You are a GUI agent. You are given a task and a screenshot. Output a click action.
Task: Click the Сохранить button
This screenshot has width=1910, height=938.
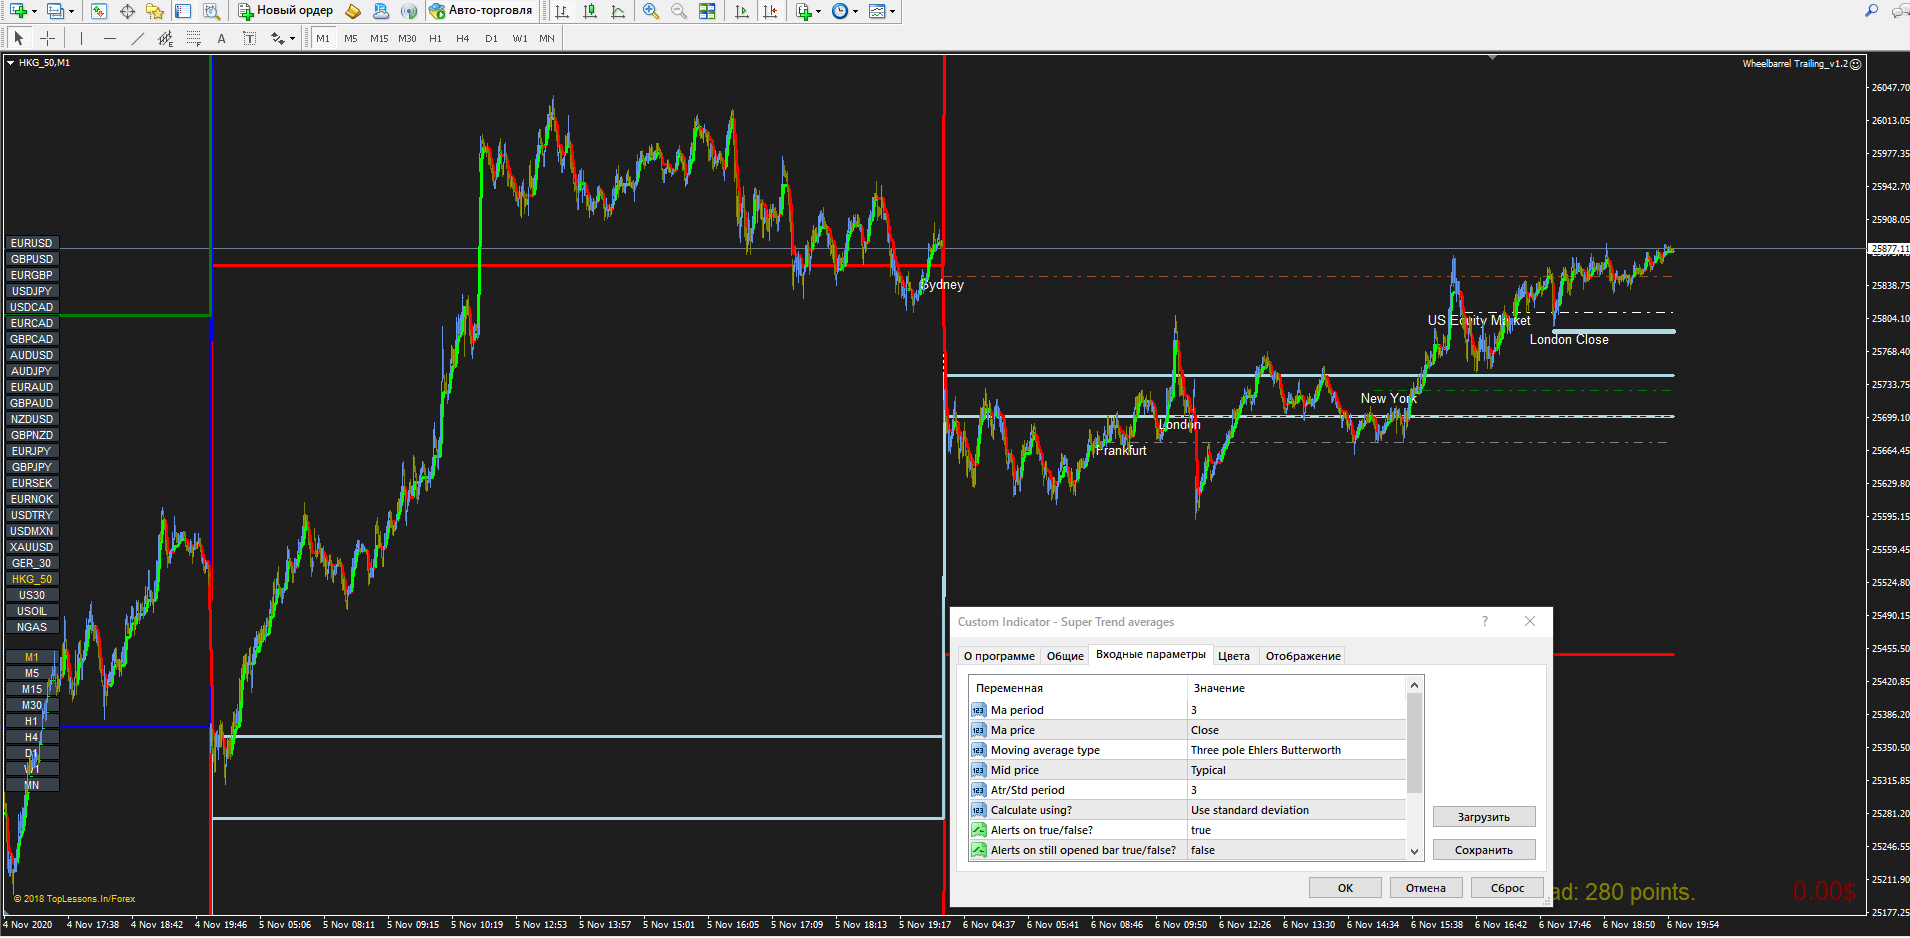(1484, 850)
